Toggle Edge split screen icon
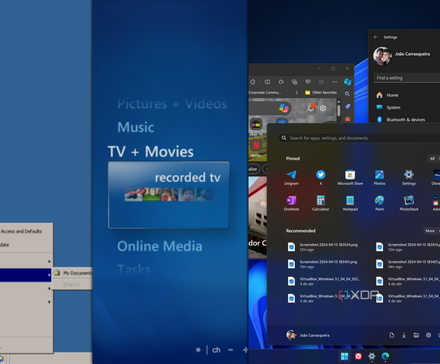440x364 pixels. pos(267,82)
